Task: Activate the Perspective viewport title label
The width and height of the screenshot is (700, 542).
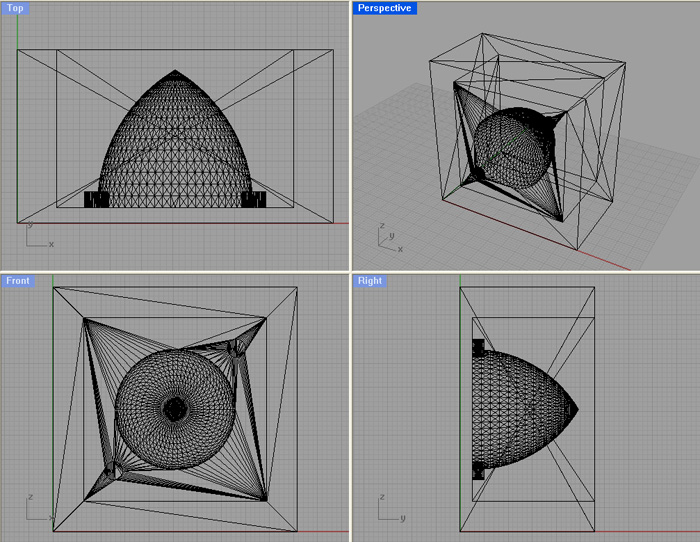Action: [385, 8]
